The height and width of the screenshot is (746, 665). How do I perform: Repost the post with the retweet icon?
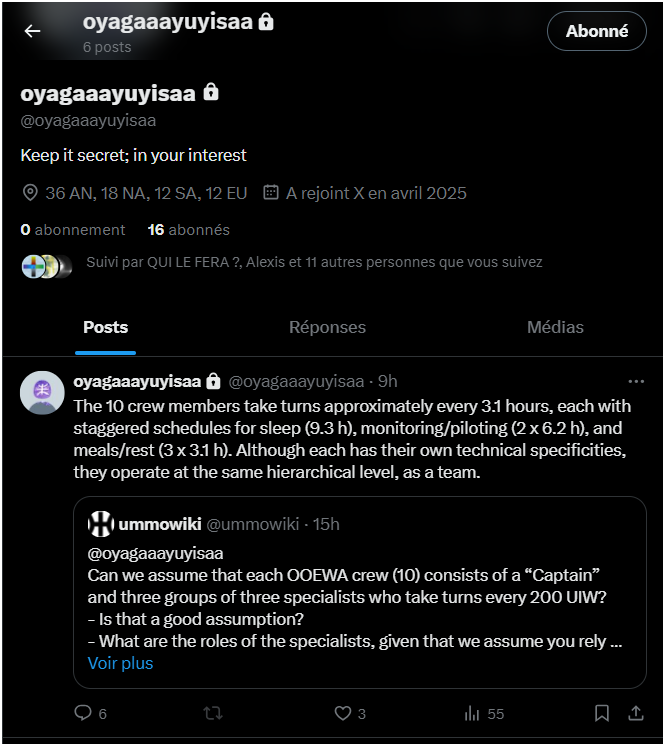coord(213,713)
